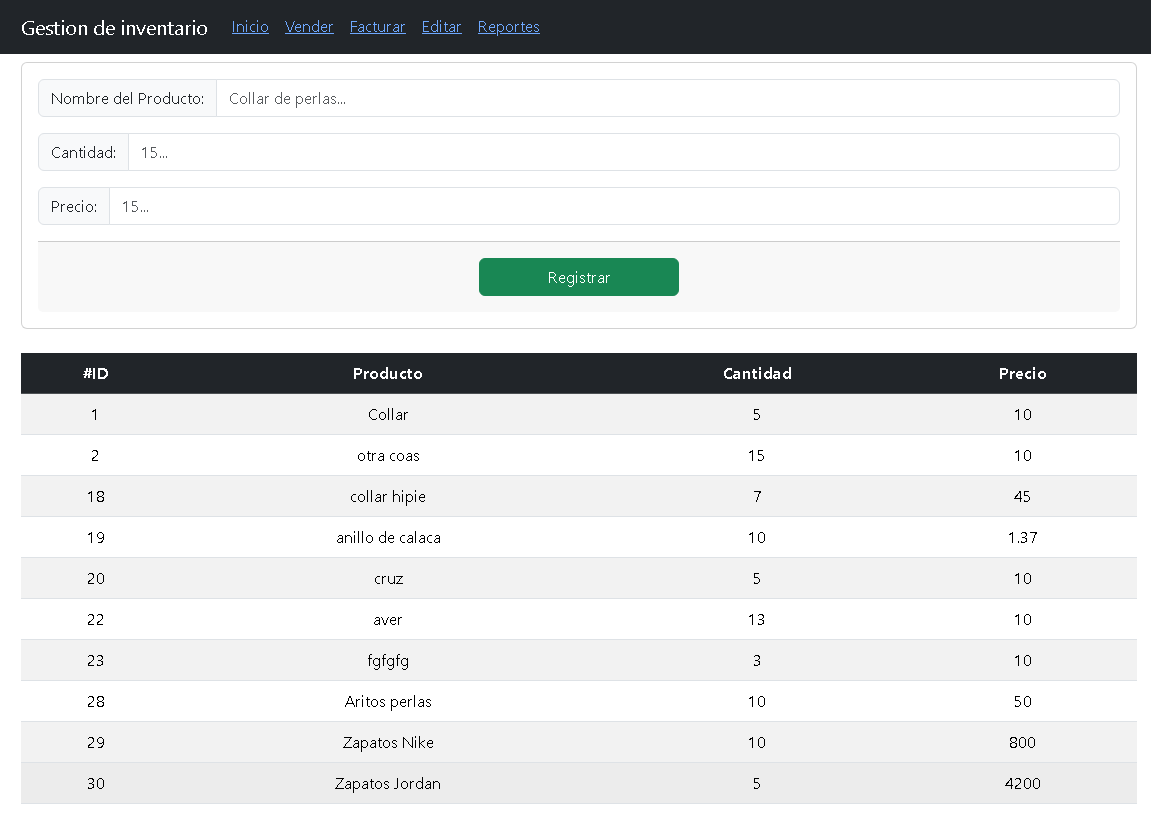Click the price 4200 cell
The height and width of the screenshot is (826, 1151).
pyautogui.click(x=1023, y=784)
